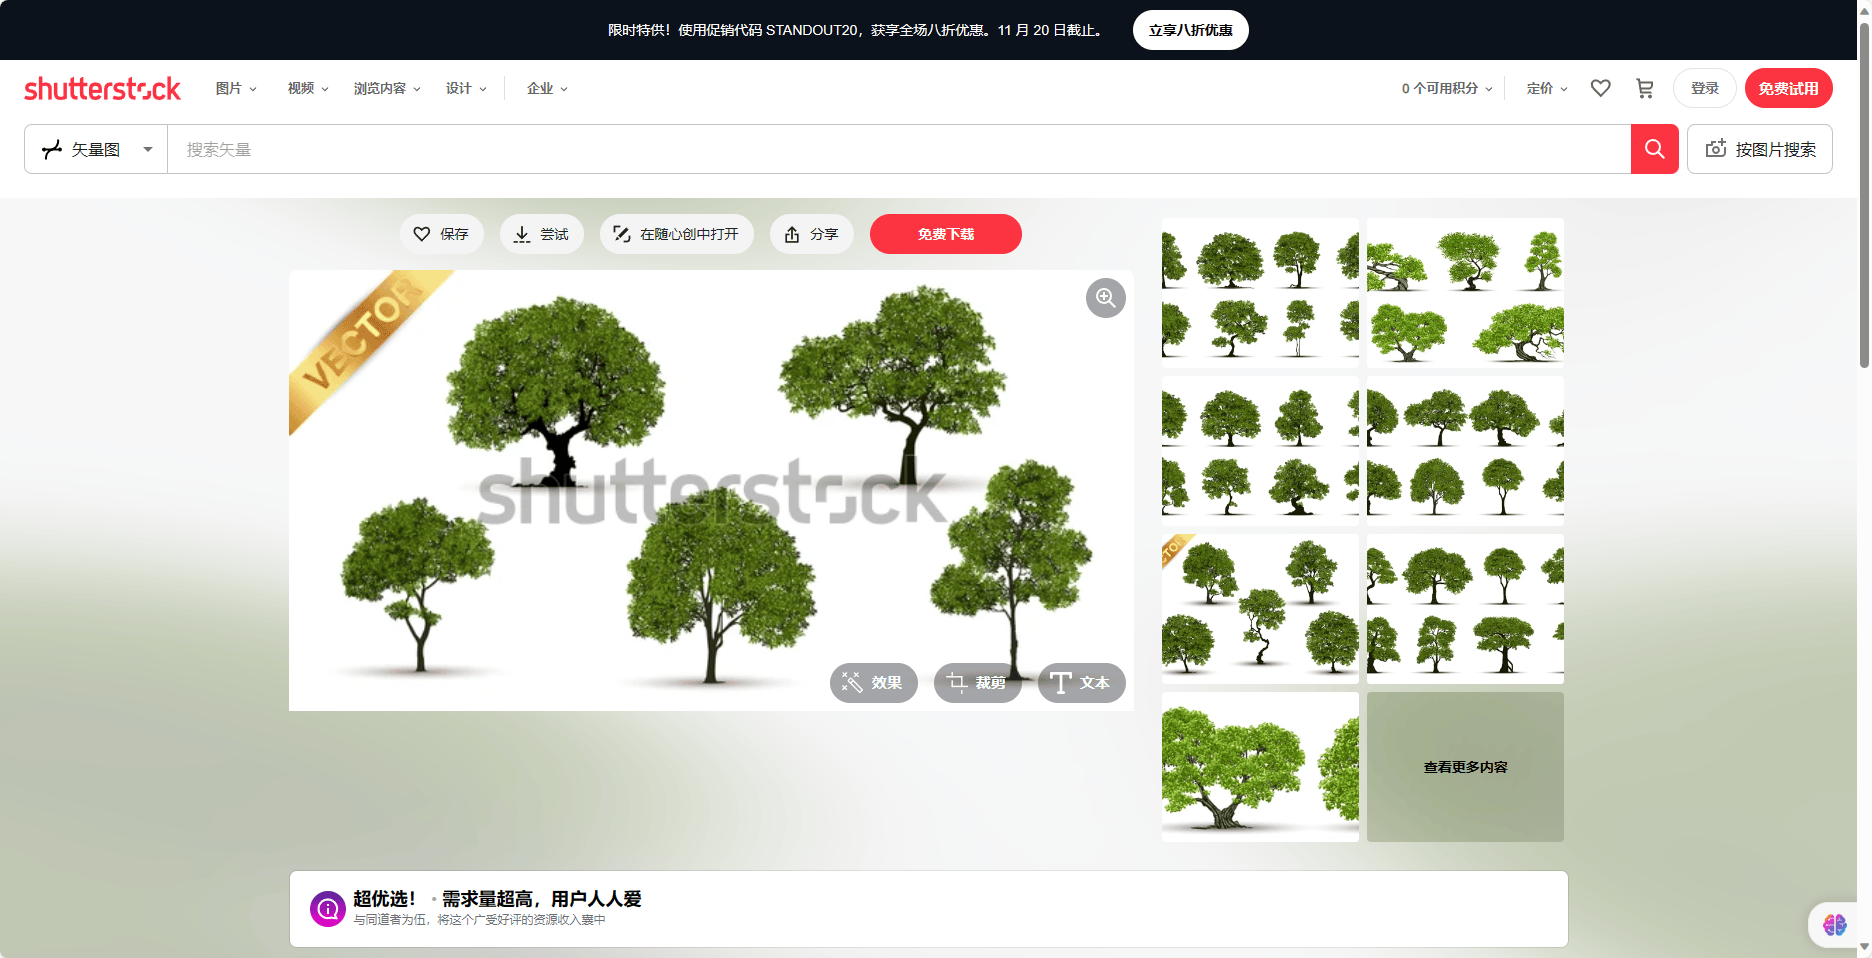Select the 裁剪 (Crop) tool
Viewport: 1872px width, 958px height.
(977, 683)
